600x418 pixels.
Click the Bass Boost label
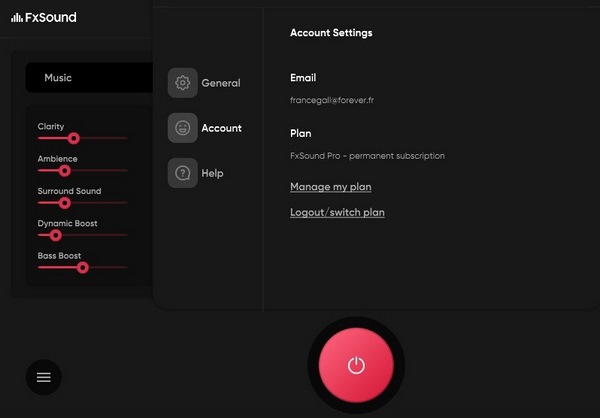(59, 256)
